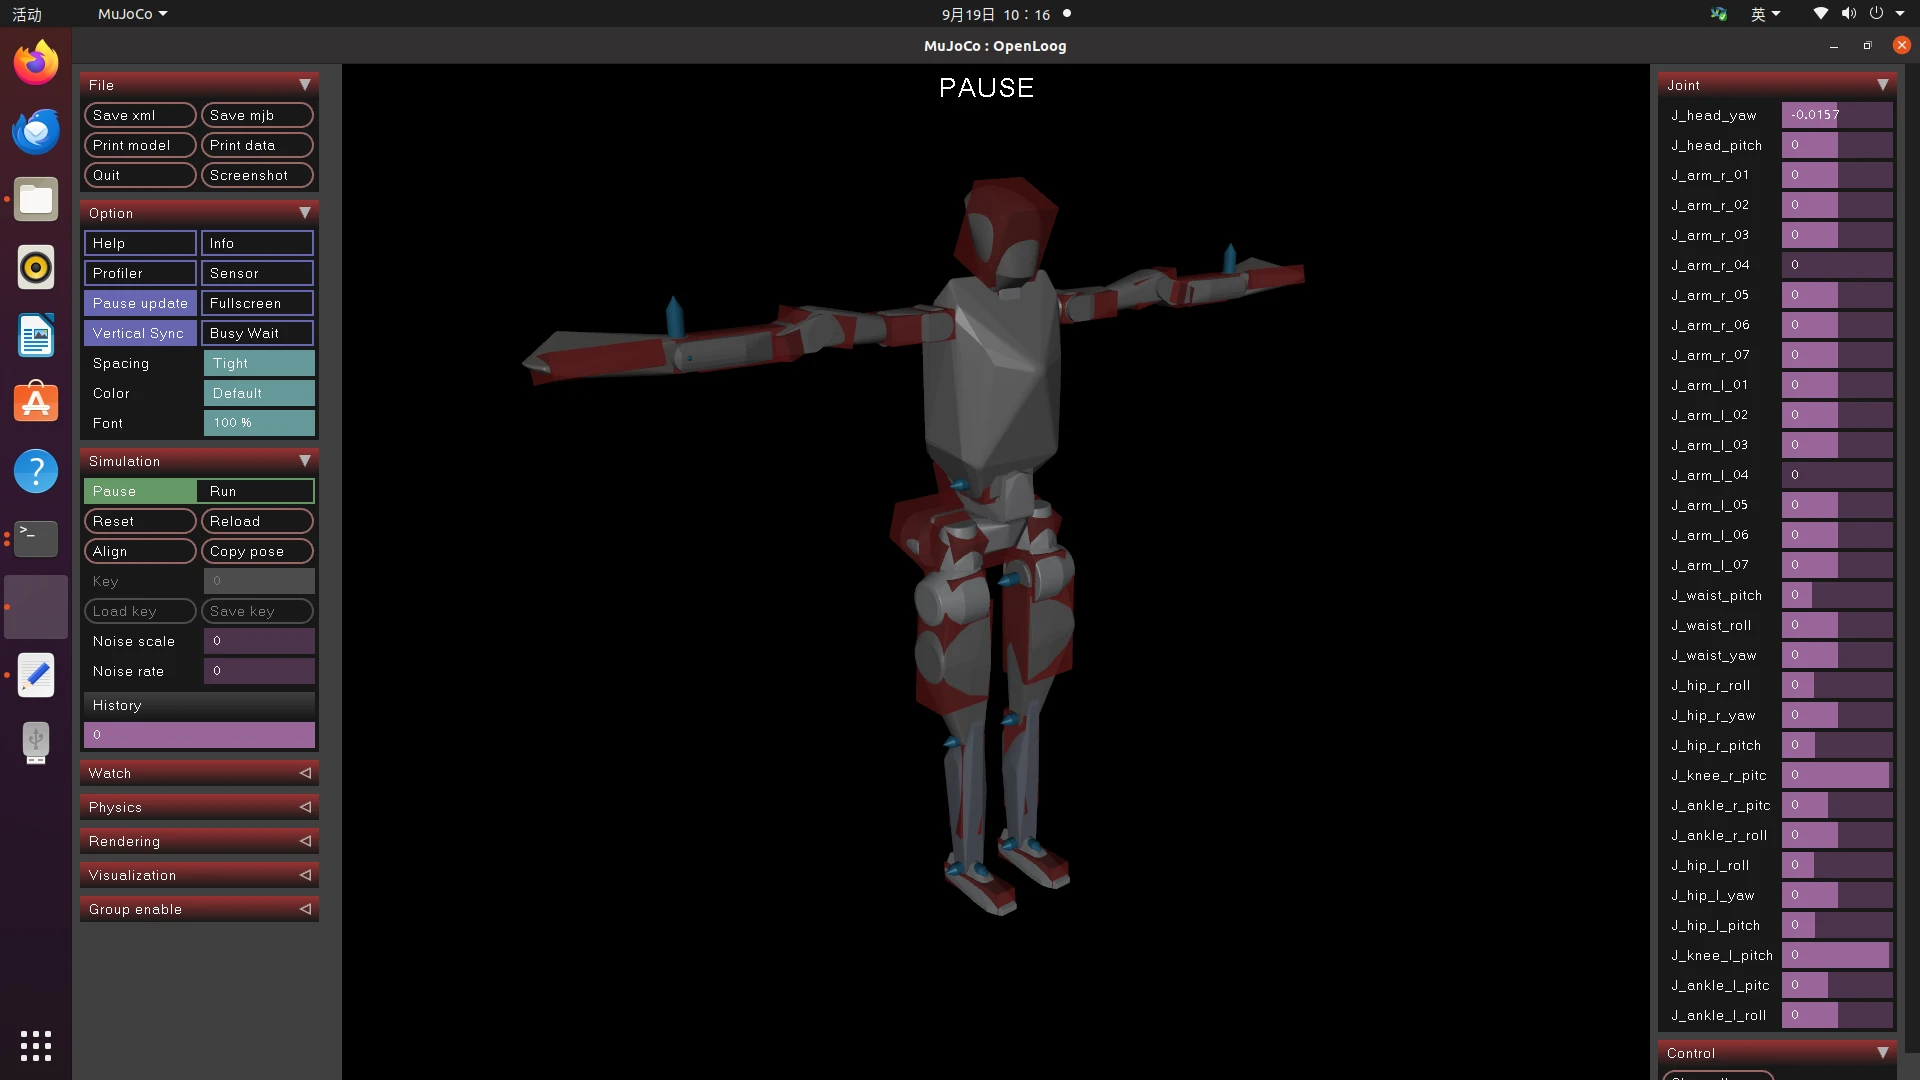Screen dimensions: 1920x1080
Task: Select Run in the simulation control
Action: coord(257,491)
